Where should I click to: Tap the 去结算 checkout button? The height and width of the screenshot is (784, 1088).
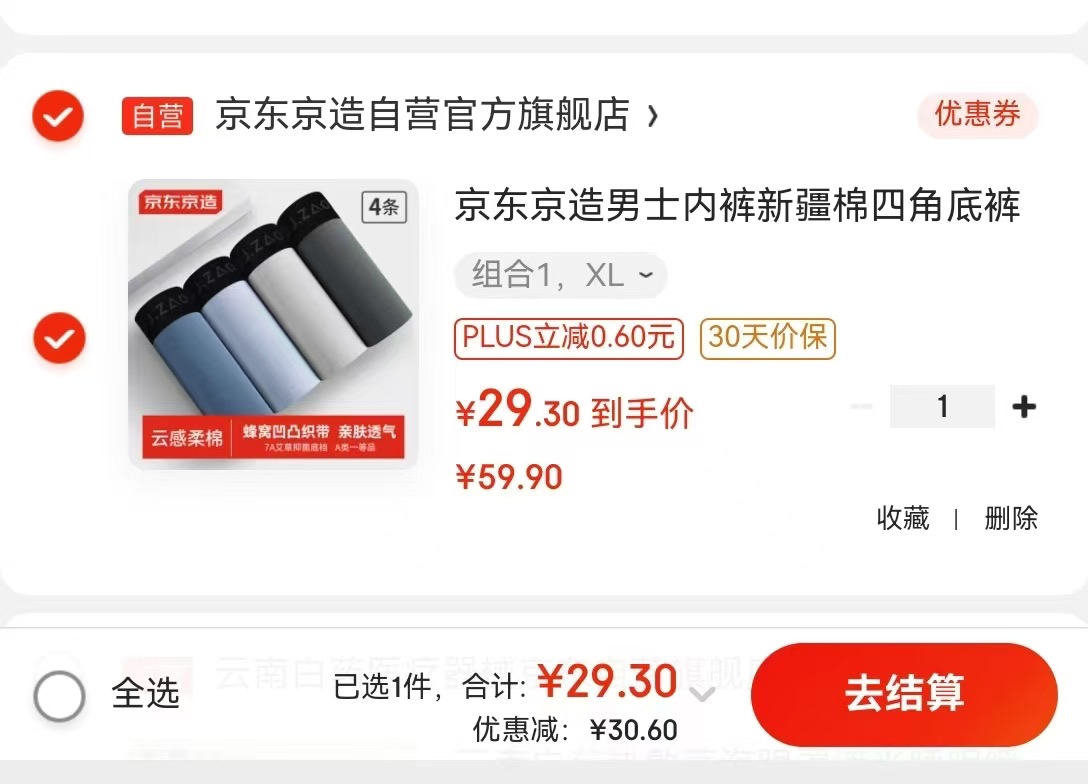point(904,693)
